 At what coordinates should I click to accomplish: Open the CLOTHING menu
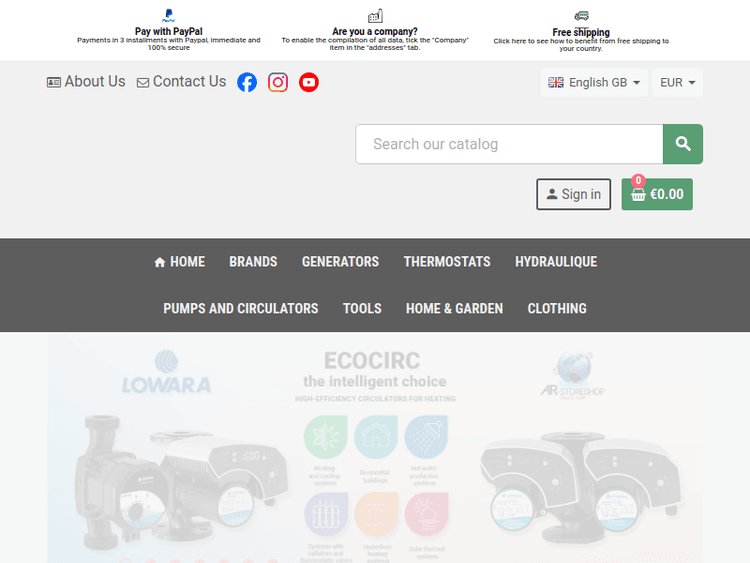(x=557, y=309)
